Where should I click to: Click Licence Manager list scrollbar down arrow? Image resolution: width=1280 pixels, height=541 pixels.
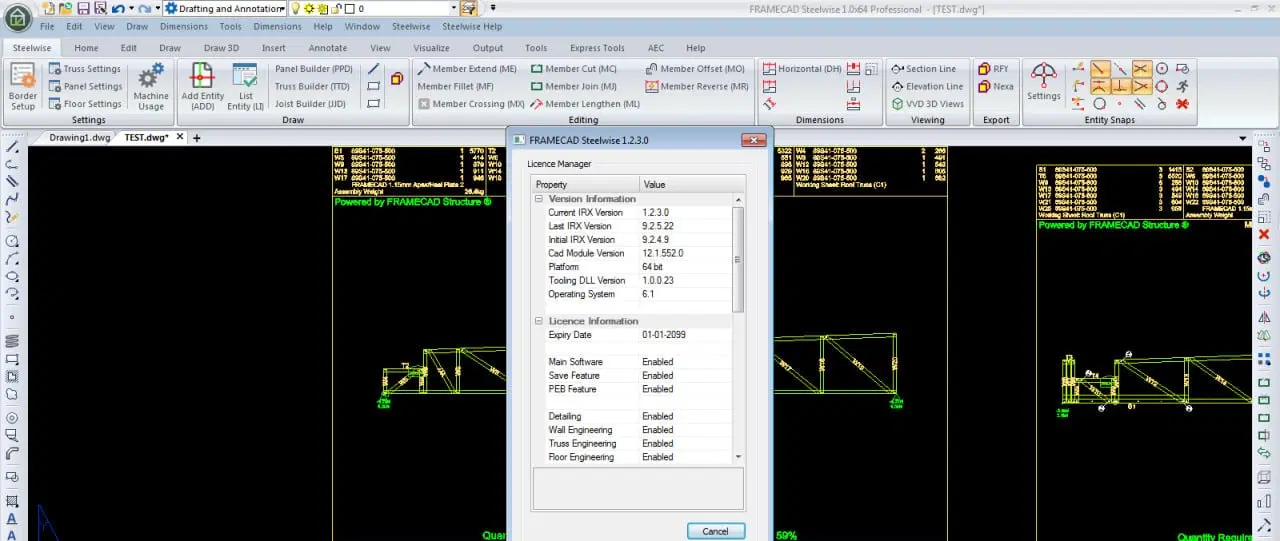(739, 457)
